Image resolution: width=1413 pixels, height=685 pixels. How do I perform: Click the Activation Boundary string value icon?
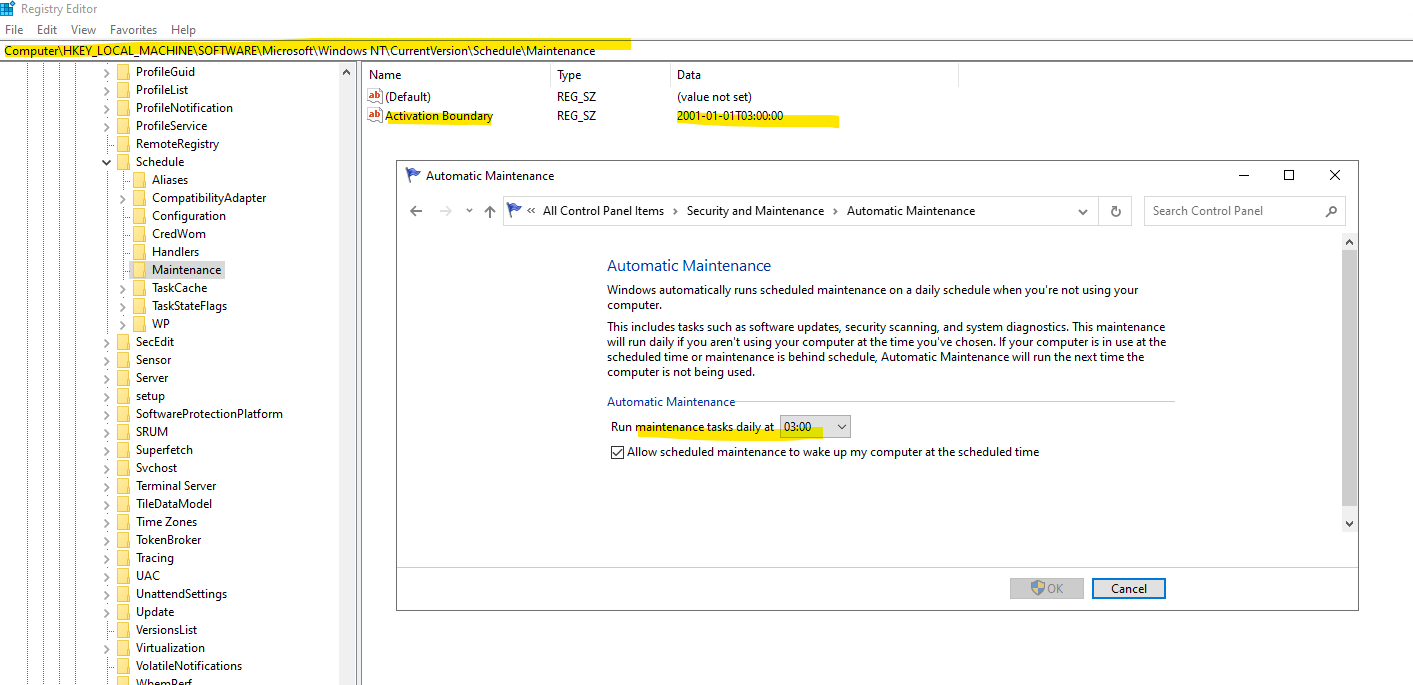tap(375, 116)
